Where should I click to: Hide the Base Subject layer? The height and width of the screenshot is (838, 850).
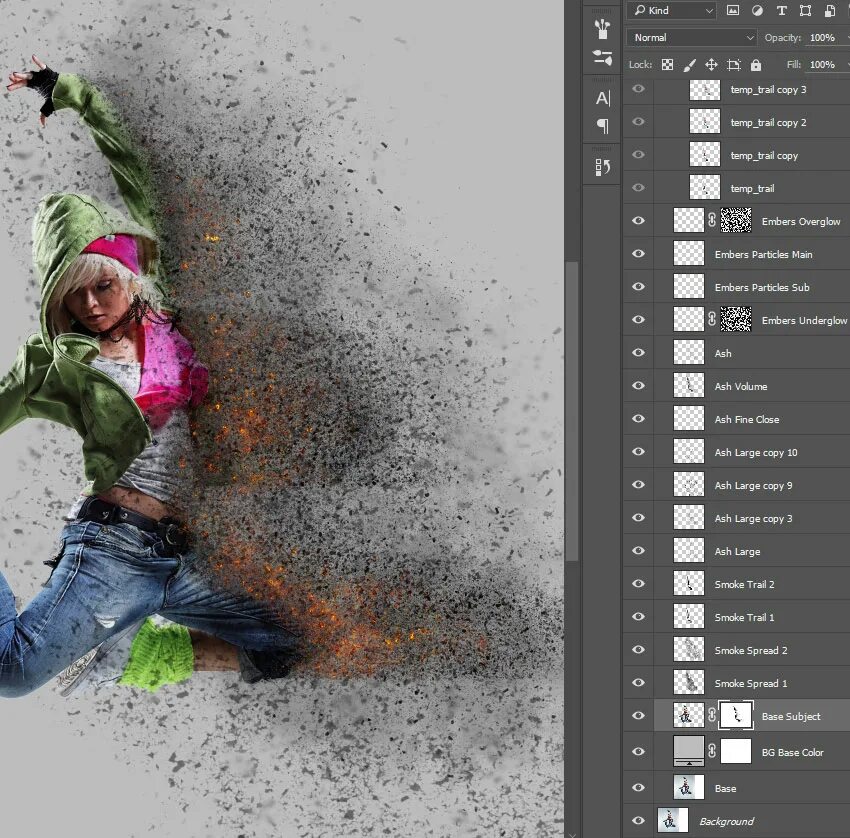point(639,715)
